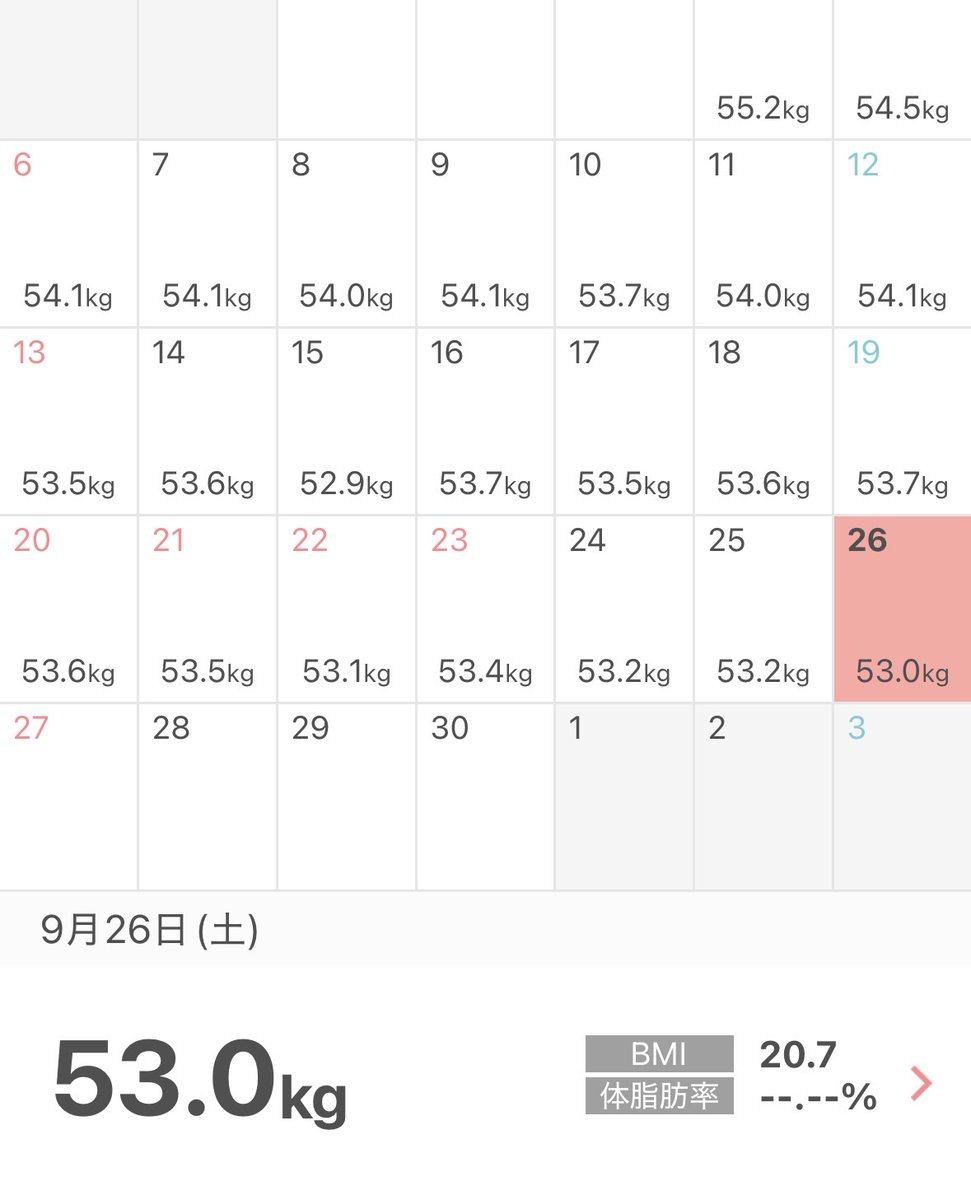Screen dimensions: 971x1200
Task: Tap October 3 greyed cell
Action: coord(902,797)
